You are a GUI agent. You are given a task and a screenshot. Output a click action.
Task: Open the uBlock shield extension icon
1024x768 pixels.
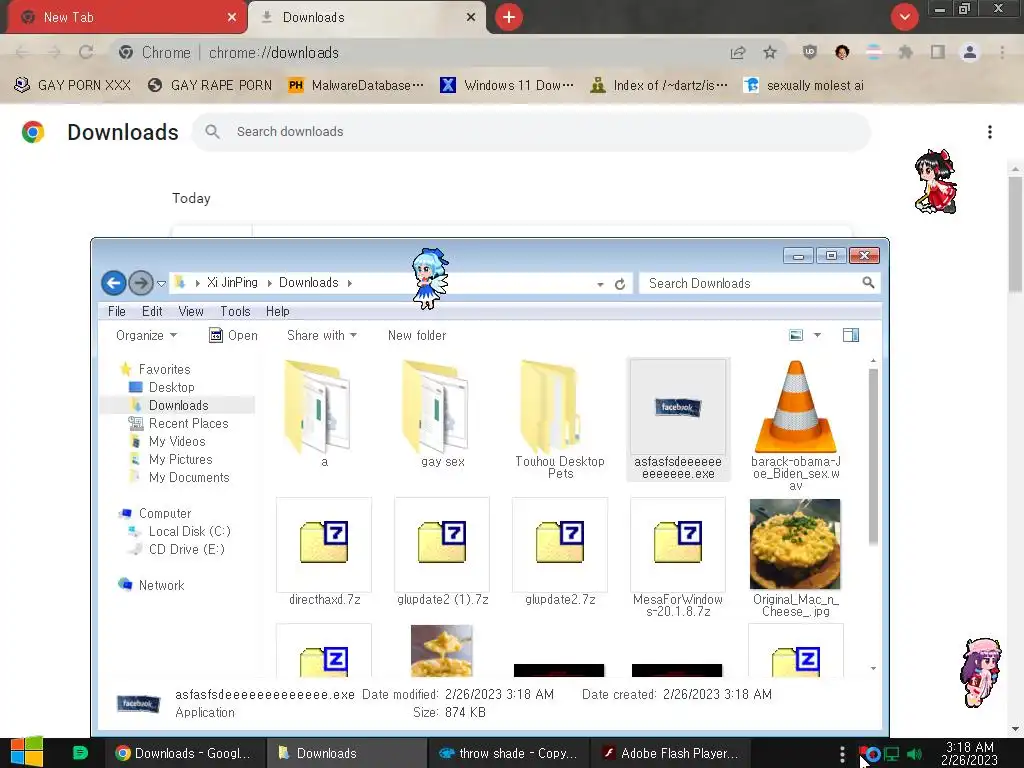(810, 52)
